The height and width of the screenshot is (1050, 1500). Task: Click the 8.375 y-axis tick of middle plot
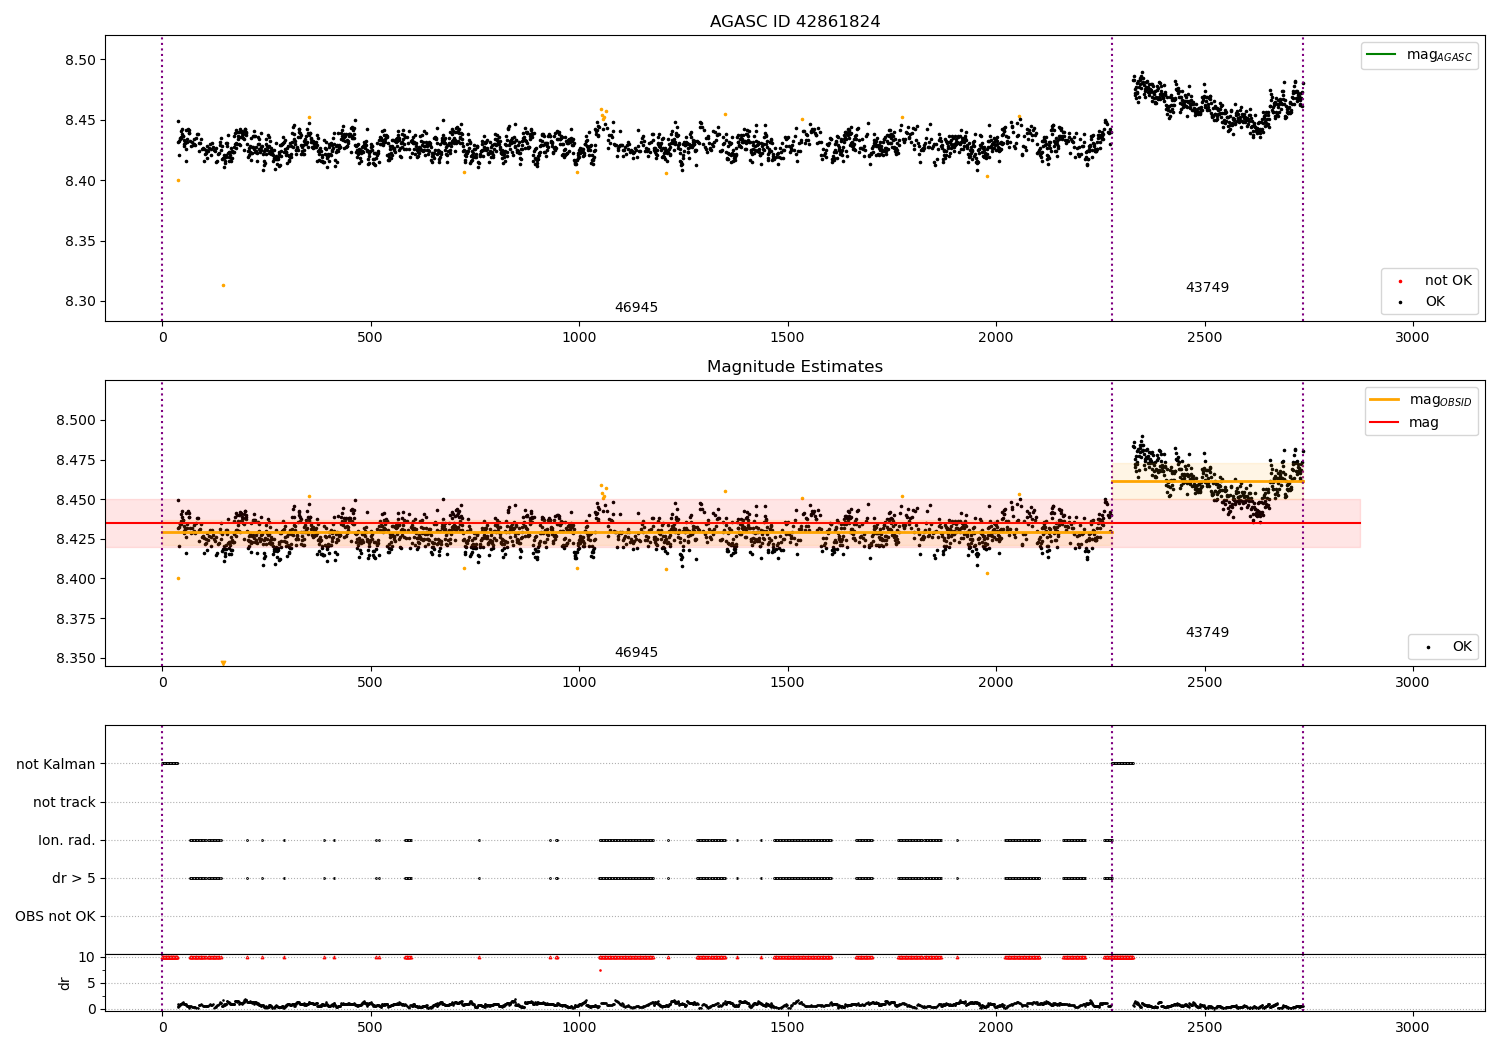pyautogui.click(x=75, y=619)
